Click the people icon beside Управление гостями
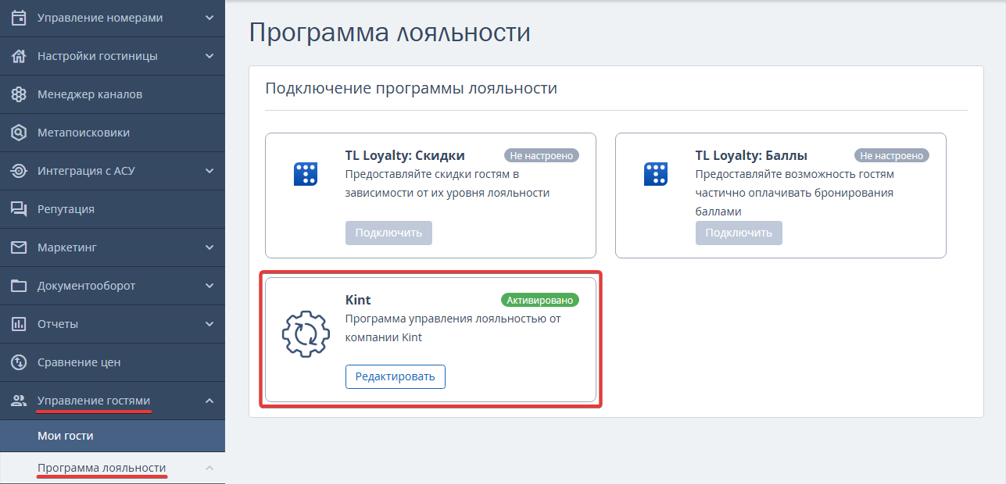 pos(19,401)
